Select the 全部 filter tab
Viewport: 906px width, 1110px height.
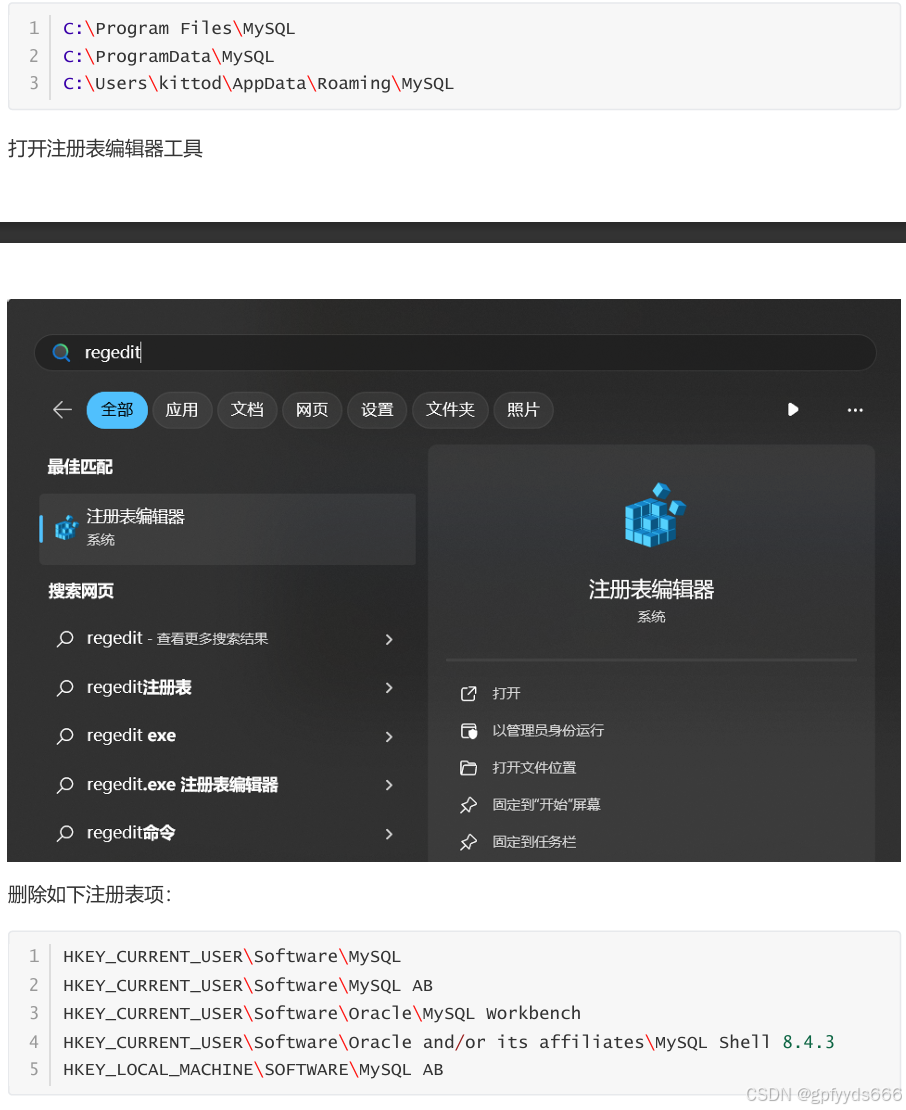click(x=117, y=410)
